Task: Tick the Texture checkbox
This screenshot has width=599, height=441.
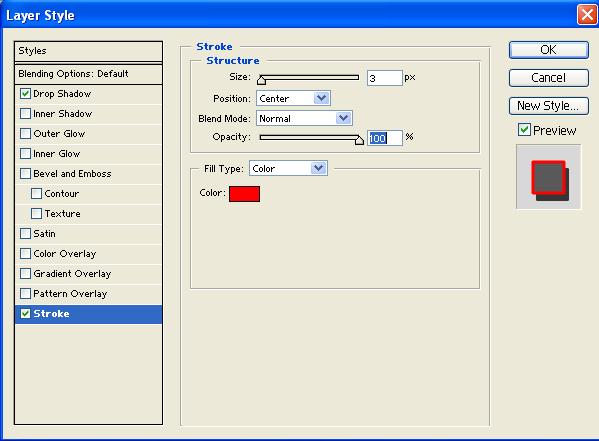Action: (x=36, y=213)
